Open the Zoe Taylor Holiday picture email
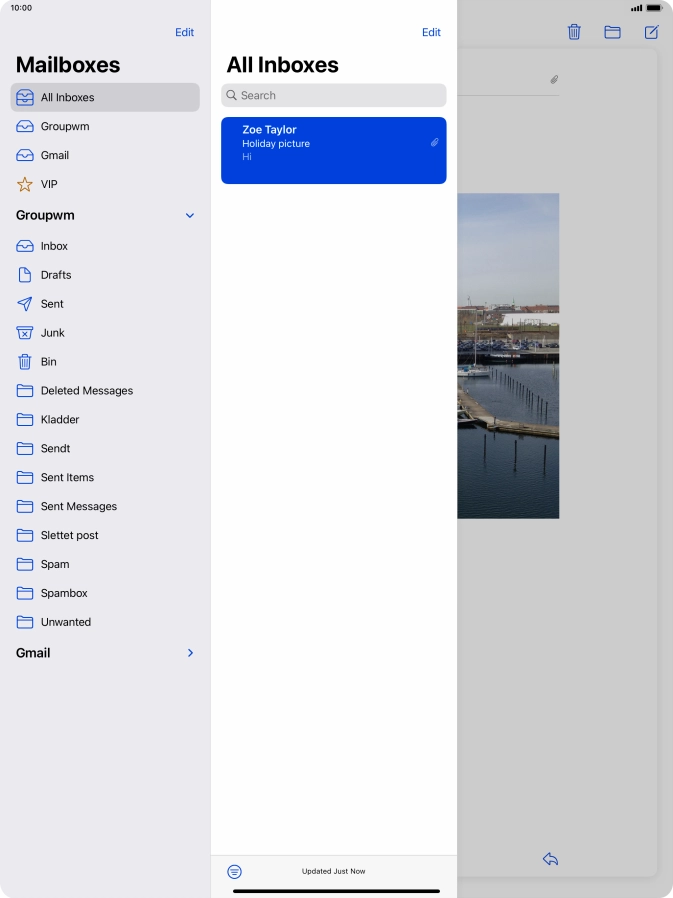The height and width of the screenshot is (898, 673). pos(334,150)
